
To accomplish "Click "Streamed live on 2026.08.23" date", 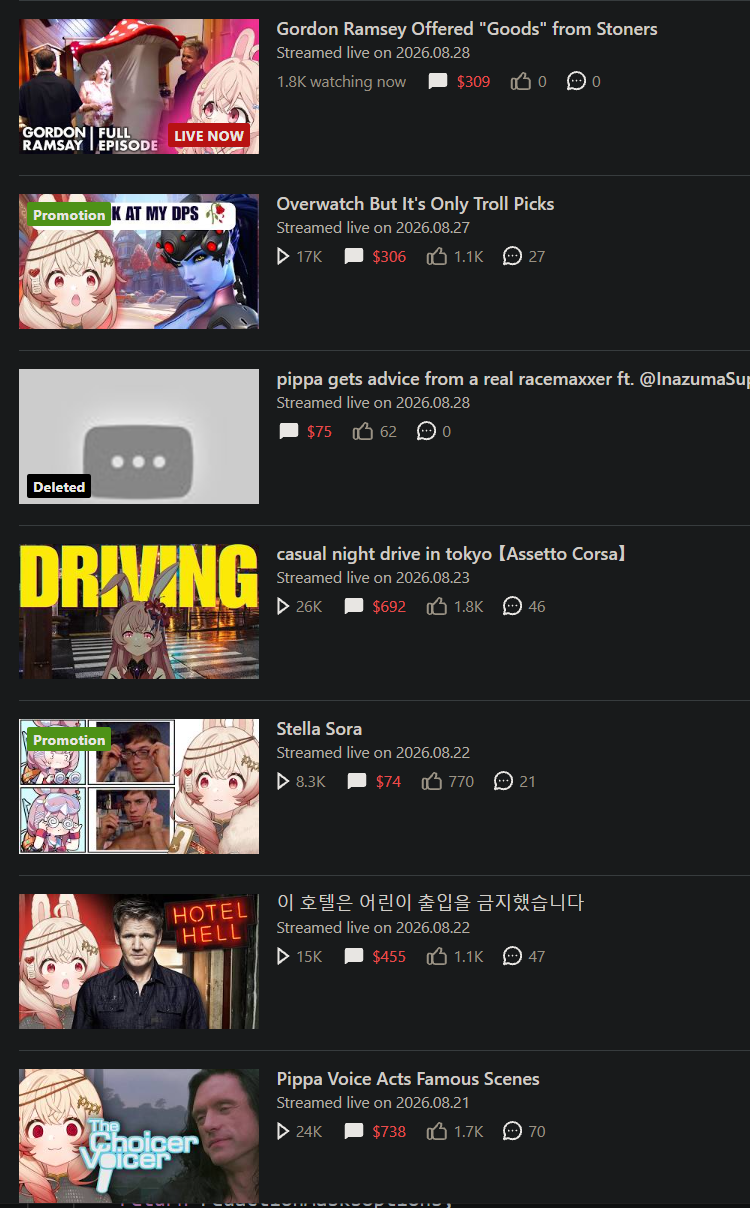I will 373,578.
